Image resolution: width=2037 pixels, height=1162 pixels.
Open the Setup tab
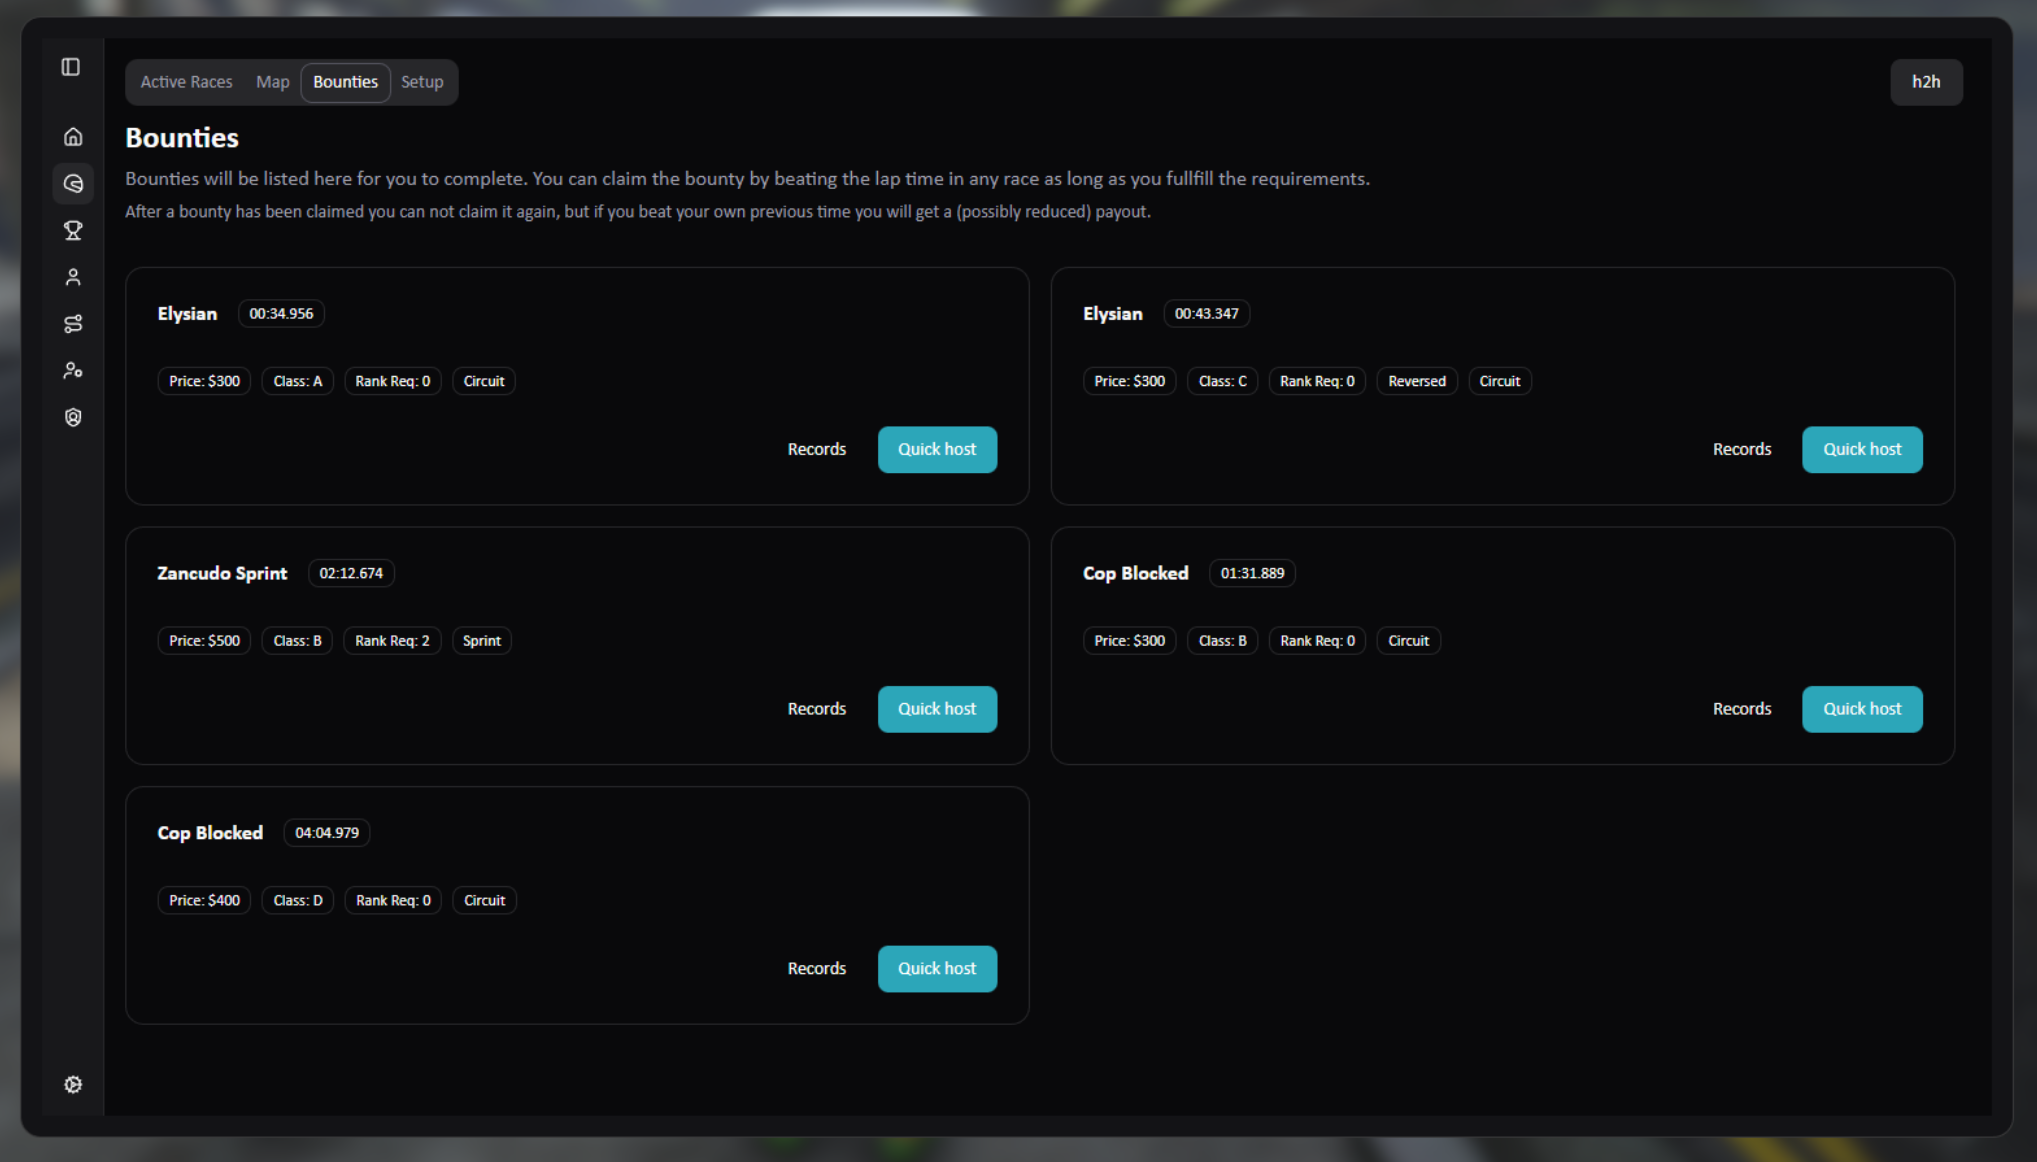pyautogui.click(x=422, y=82)
